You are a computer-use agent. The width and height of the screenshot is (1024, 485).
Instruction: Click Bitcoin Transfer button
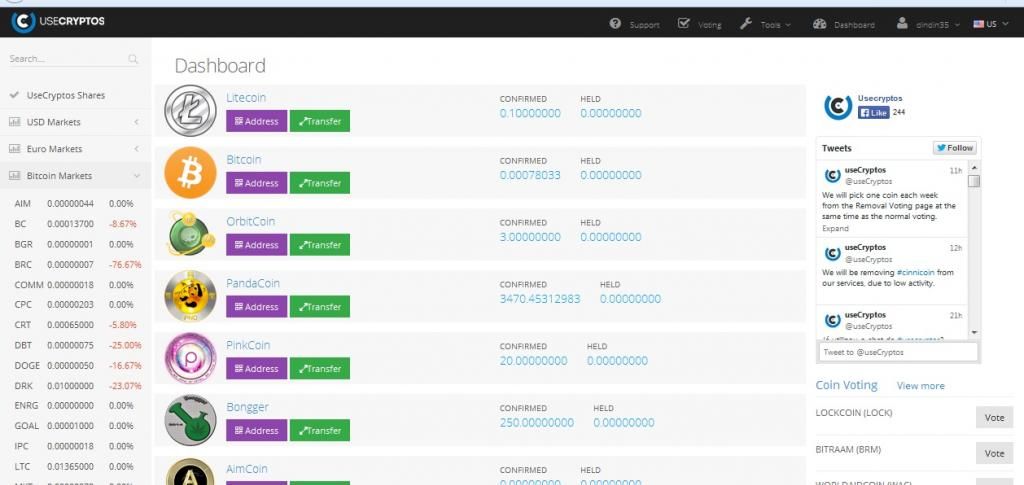[320, 183]
